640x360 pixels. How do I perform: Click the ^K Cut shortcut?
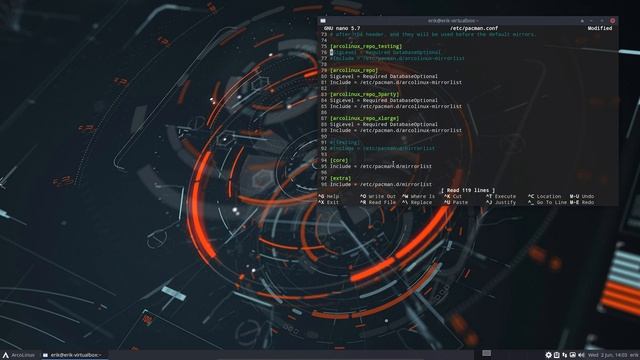(453, 196)
